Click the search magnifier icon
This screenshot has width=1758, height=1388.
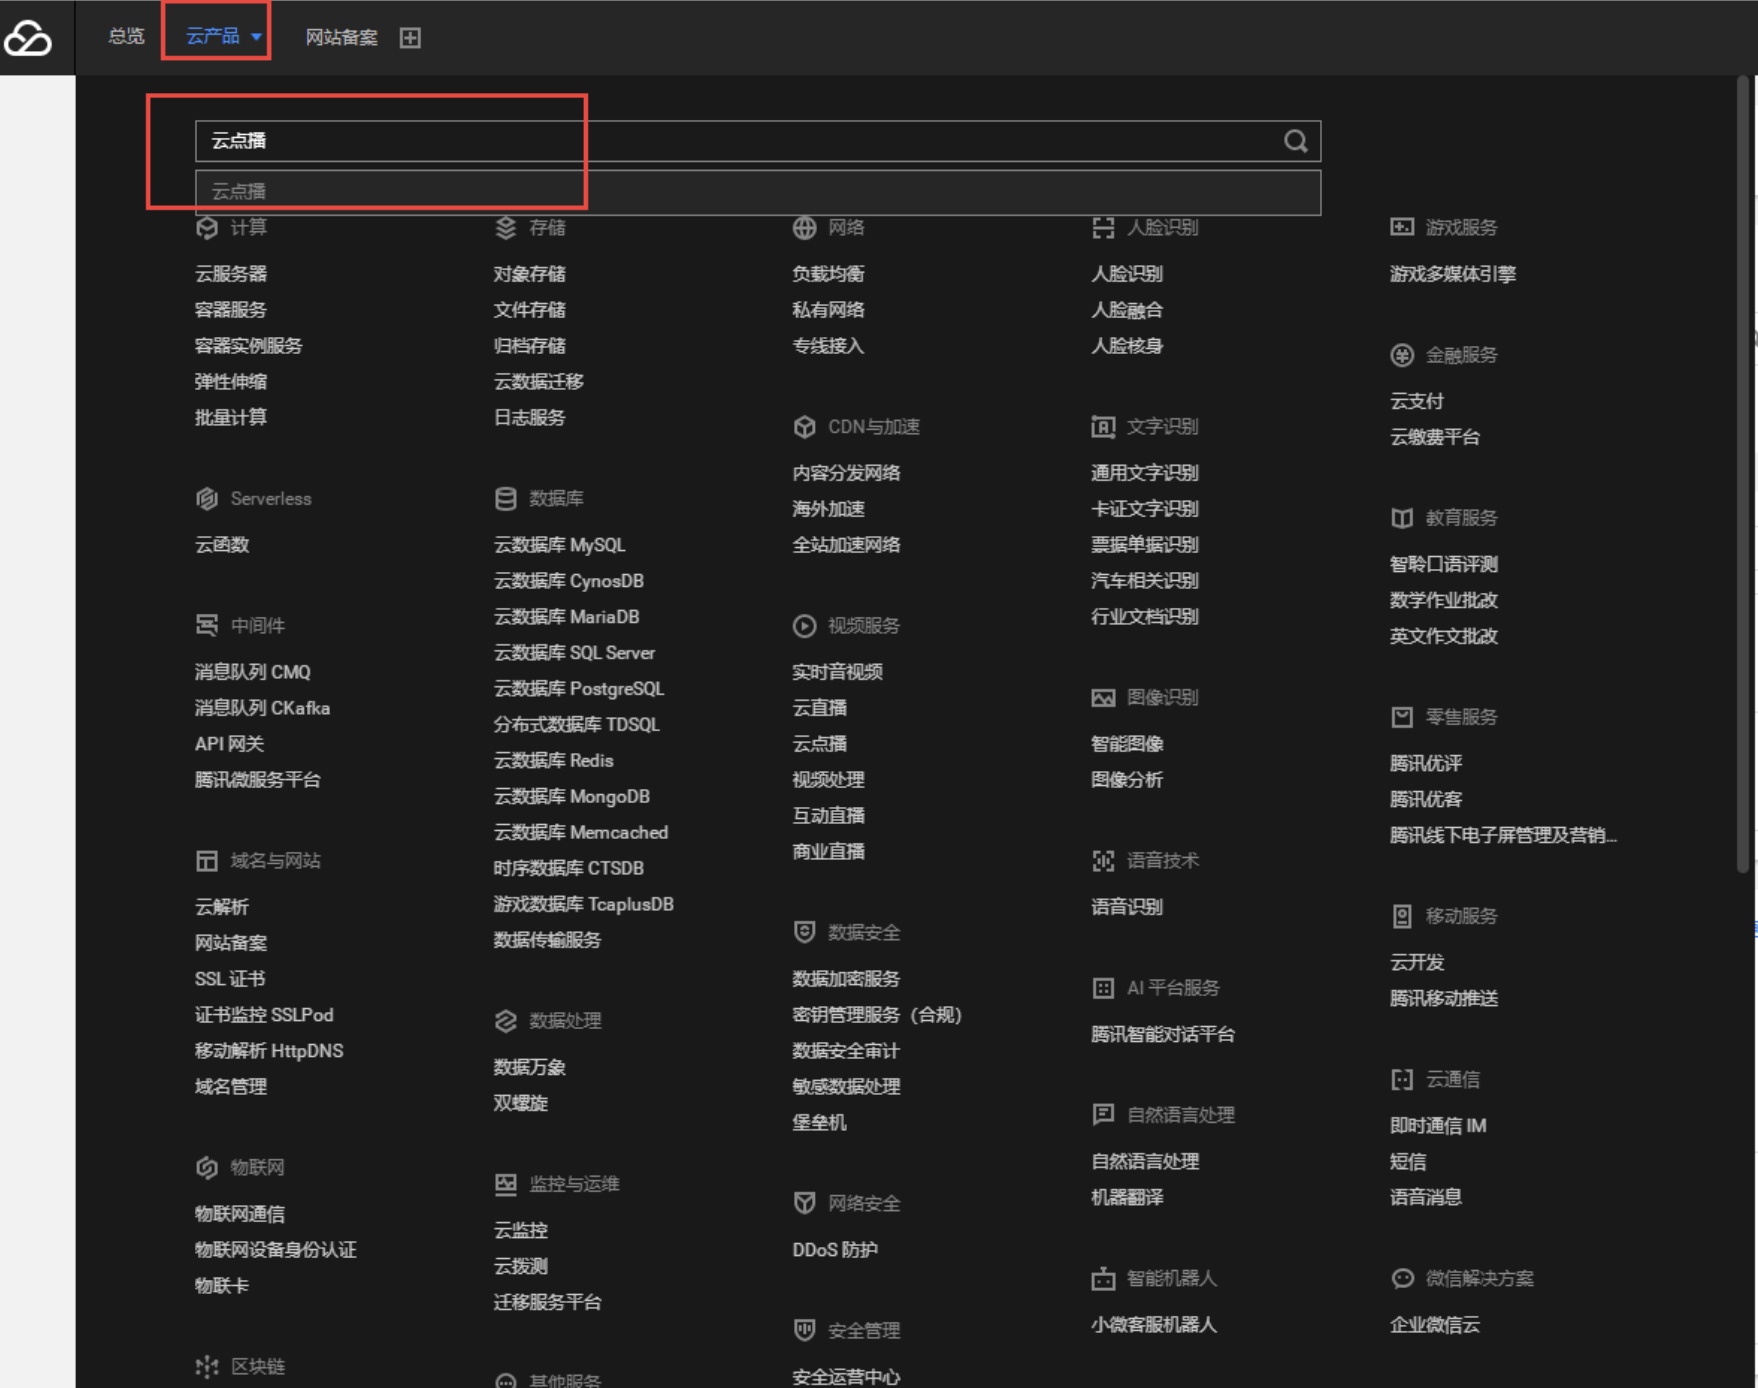1295,141
